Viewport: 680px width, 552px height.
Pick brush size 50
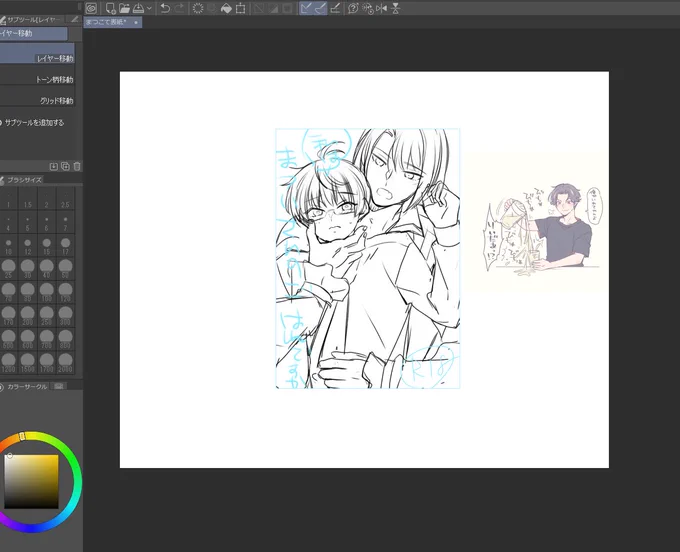(65, 269)
